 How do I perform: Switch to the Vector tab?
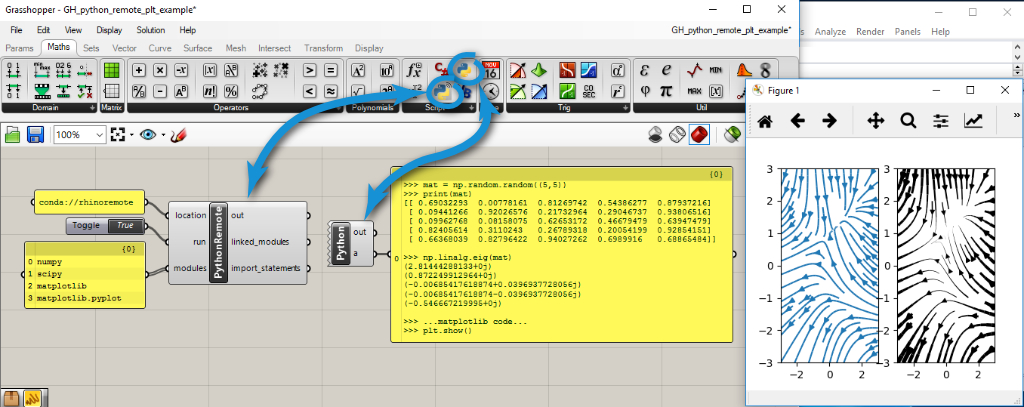(124, 48)
